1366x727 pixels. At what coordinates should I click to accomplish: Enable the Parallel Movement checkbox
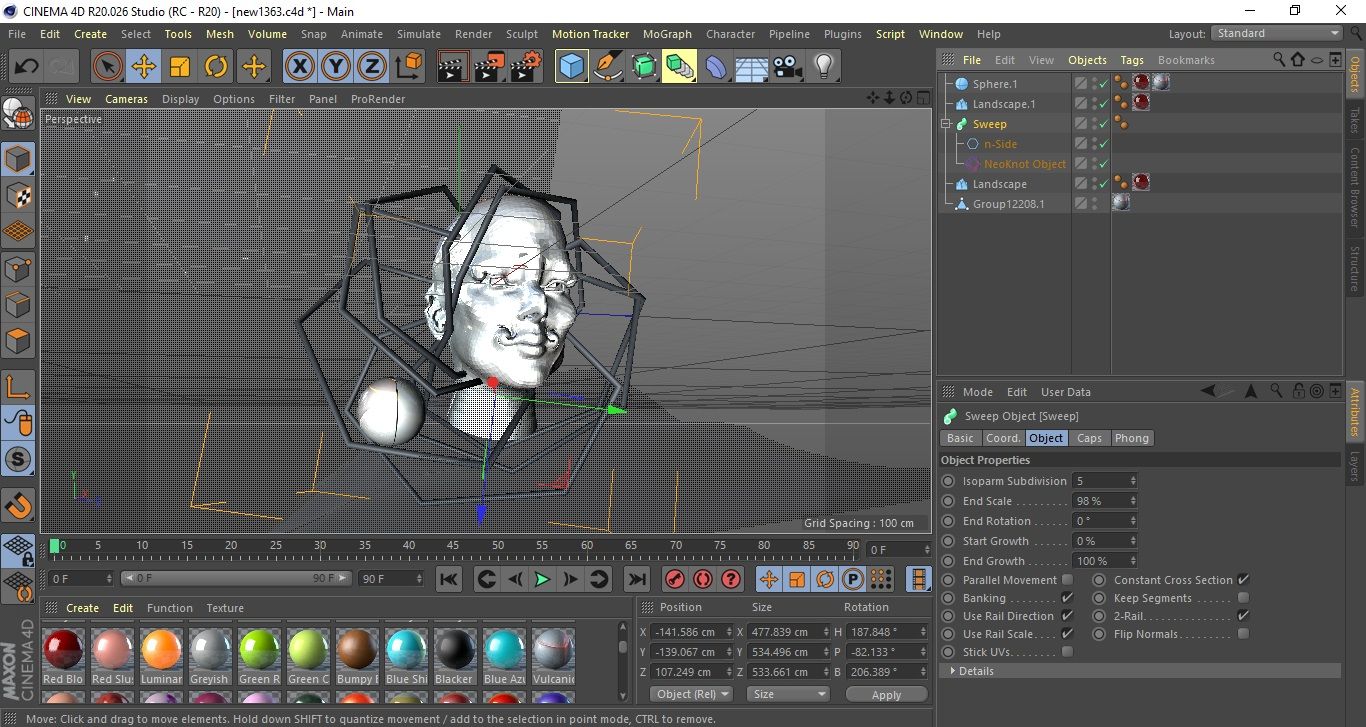click(x=1067, y=580)
